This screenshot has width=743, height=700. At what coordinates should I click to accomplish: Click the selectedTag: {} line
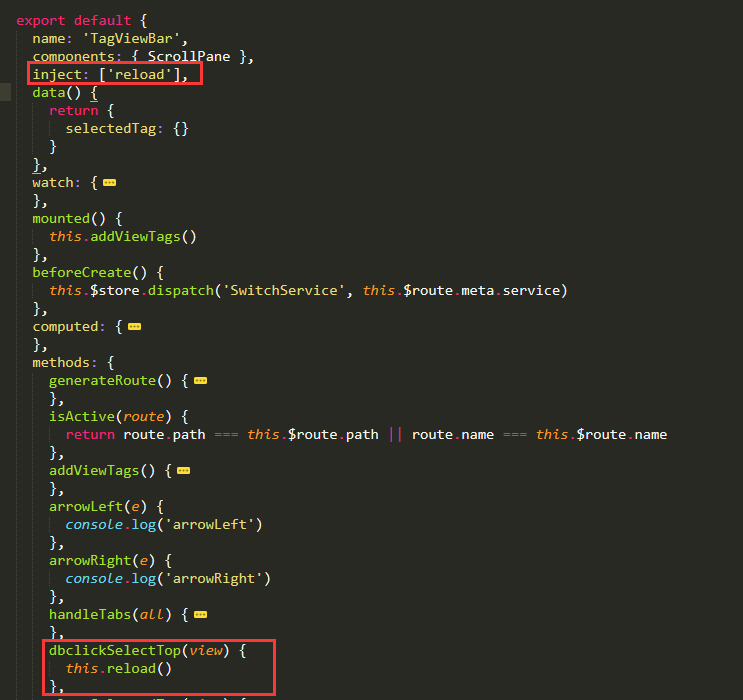pyautogui.click(x=127, y=129)
